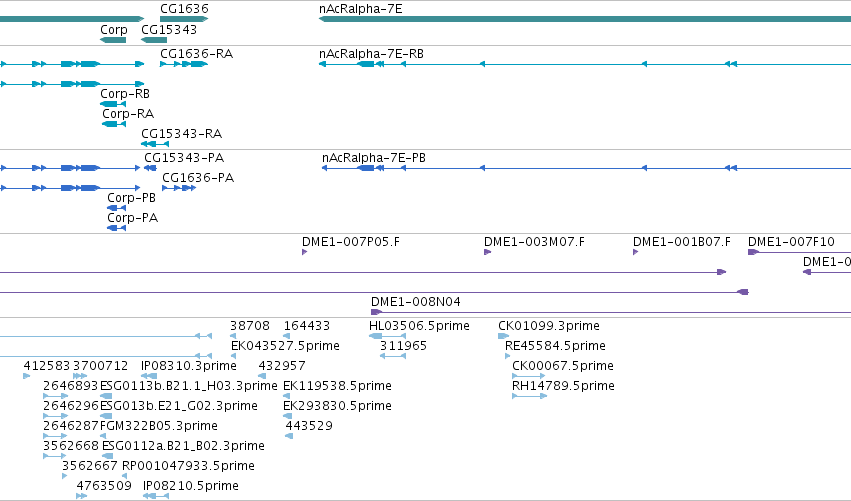Select the IP08310.3prime EST label
This screenshot has width=851, height=501.
pyautogui.click(x=188, y=366)
